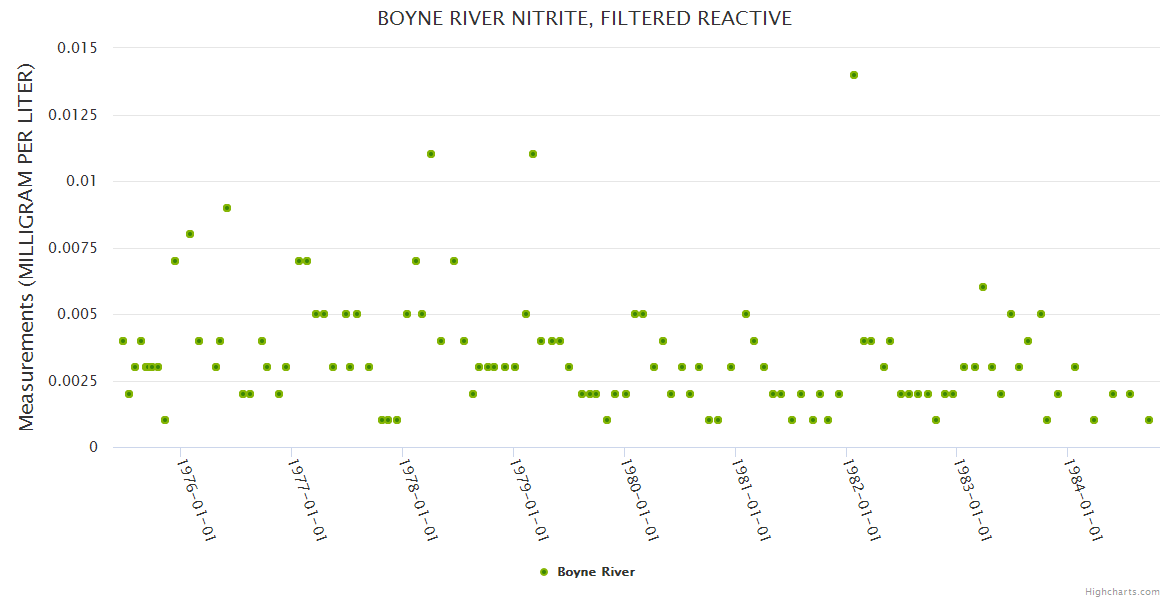
Task: Select the 0.011 data point in 1978
Action: (431, 154)
